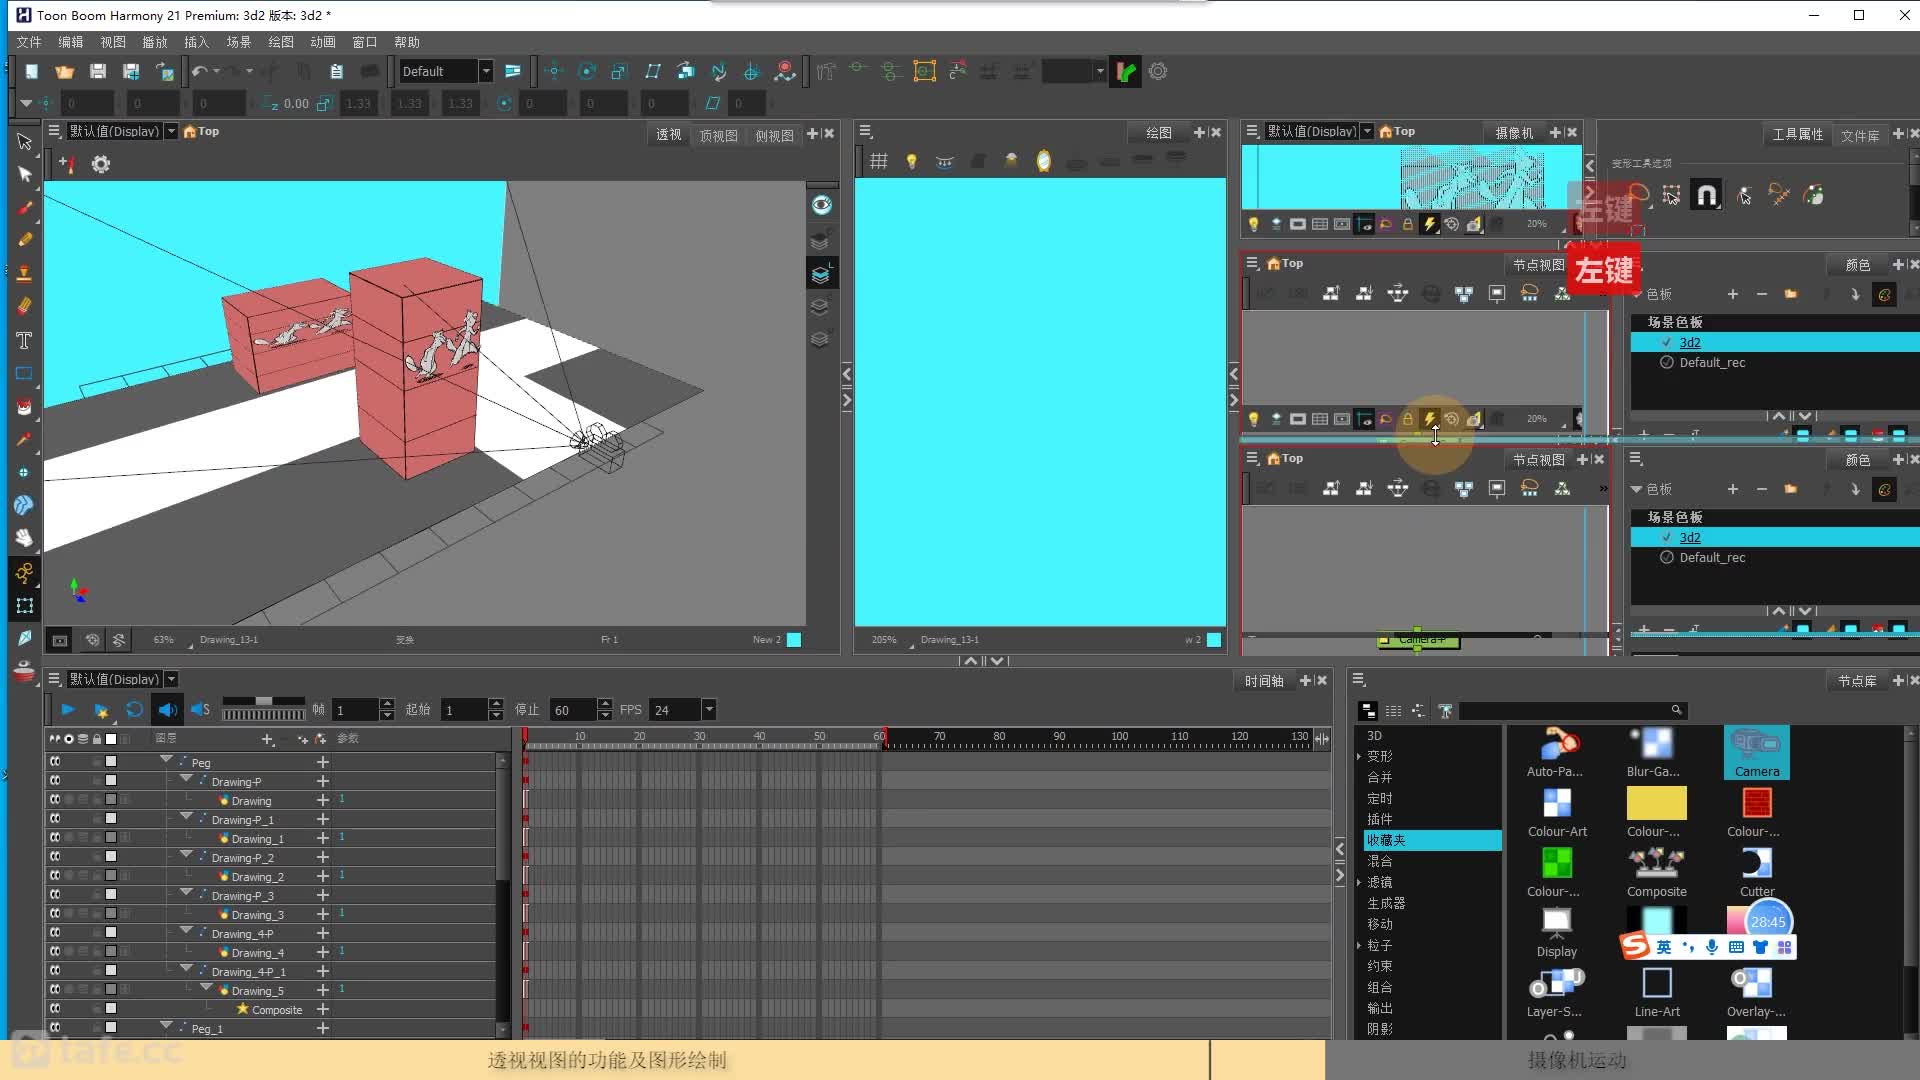Select the Eraser tool in left toolbar
Viewport: 1920px width, 1080px height.
pyautogui.click(x=24, y=306)
